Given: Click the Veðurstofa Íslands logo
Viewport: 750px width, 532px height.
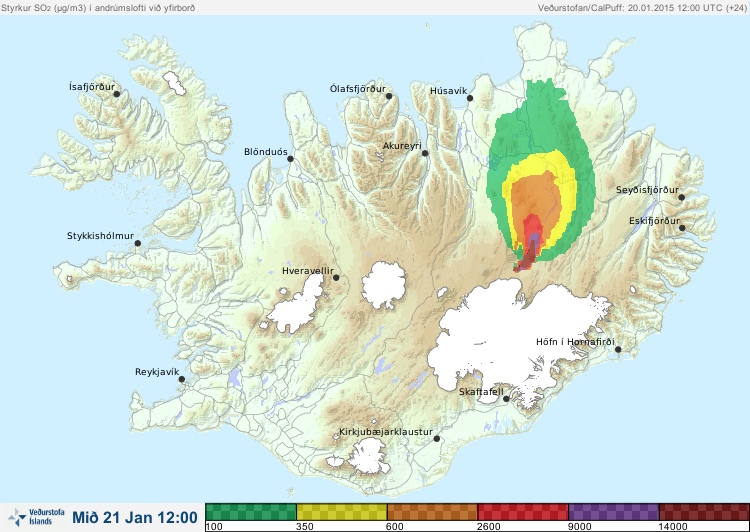Looking at the screenshot, I should click(x=36, y=517).
